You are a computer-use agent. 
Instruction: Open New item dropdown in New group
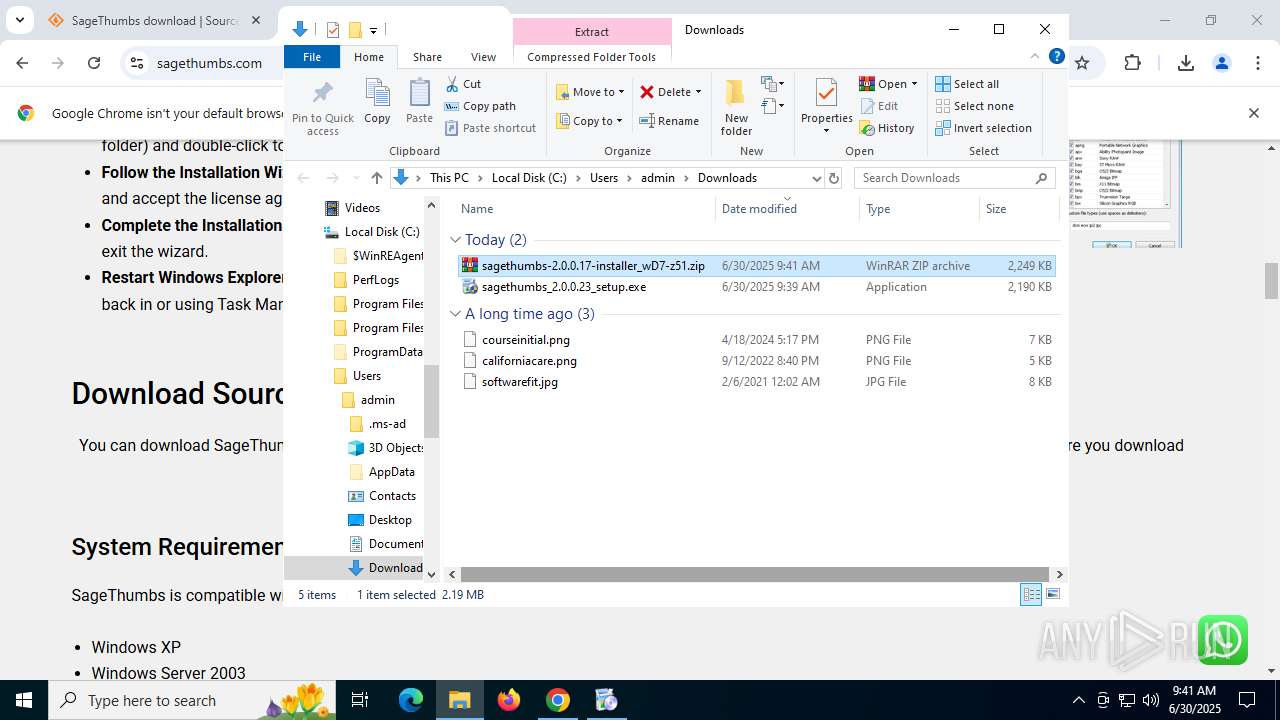pyautogui.click(x=772, y=84)
